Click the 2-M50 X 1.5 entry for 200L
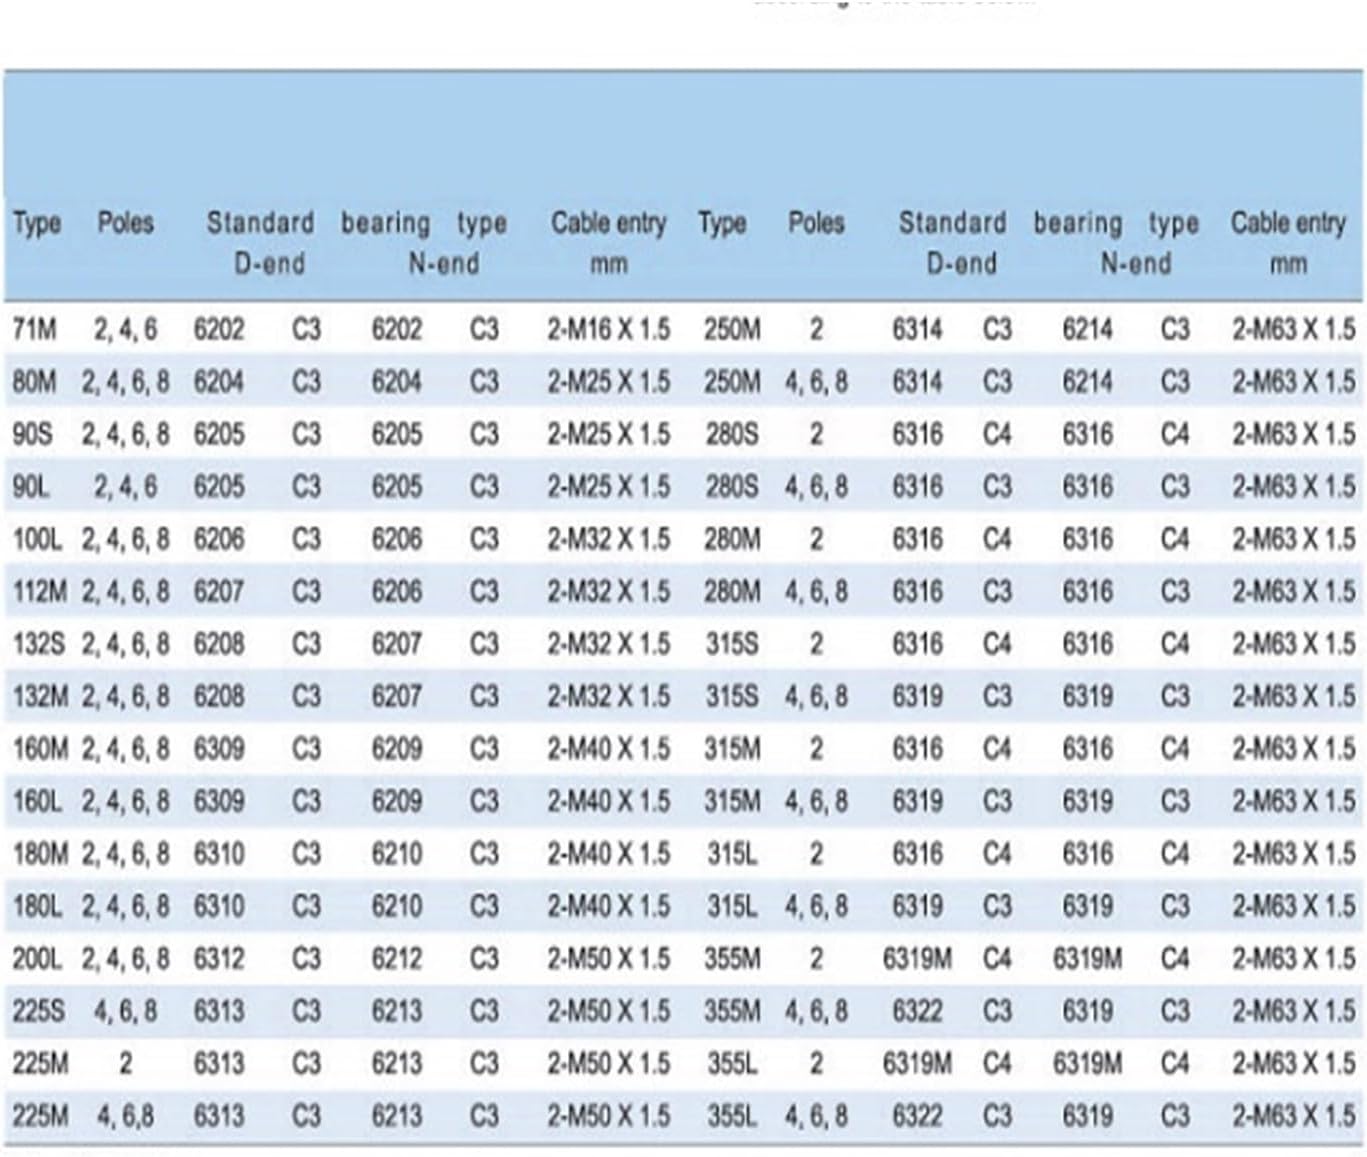This screenshot has width=1367, height=1157. (x=608, y=958)
